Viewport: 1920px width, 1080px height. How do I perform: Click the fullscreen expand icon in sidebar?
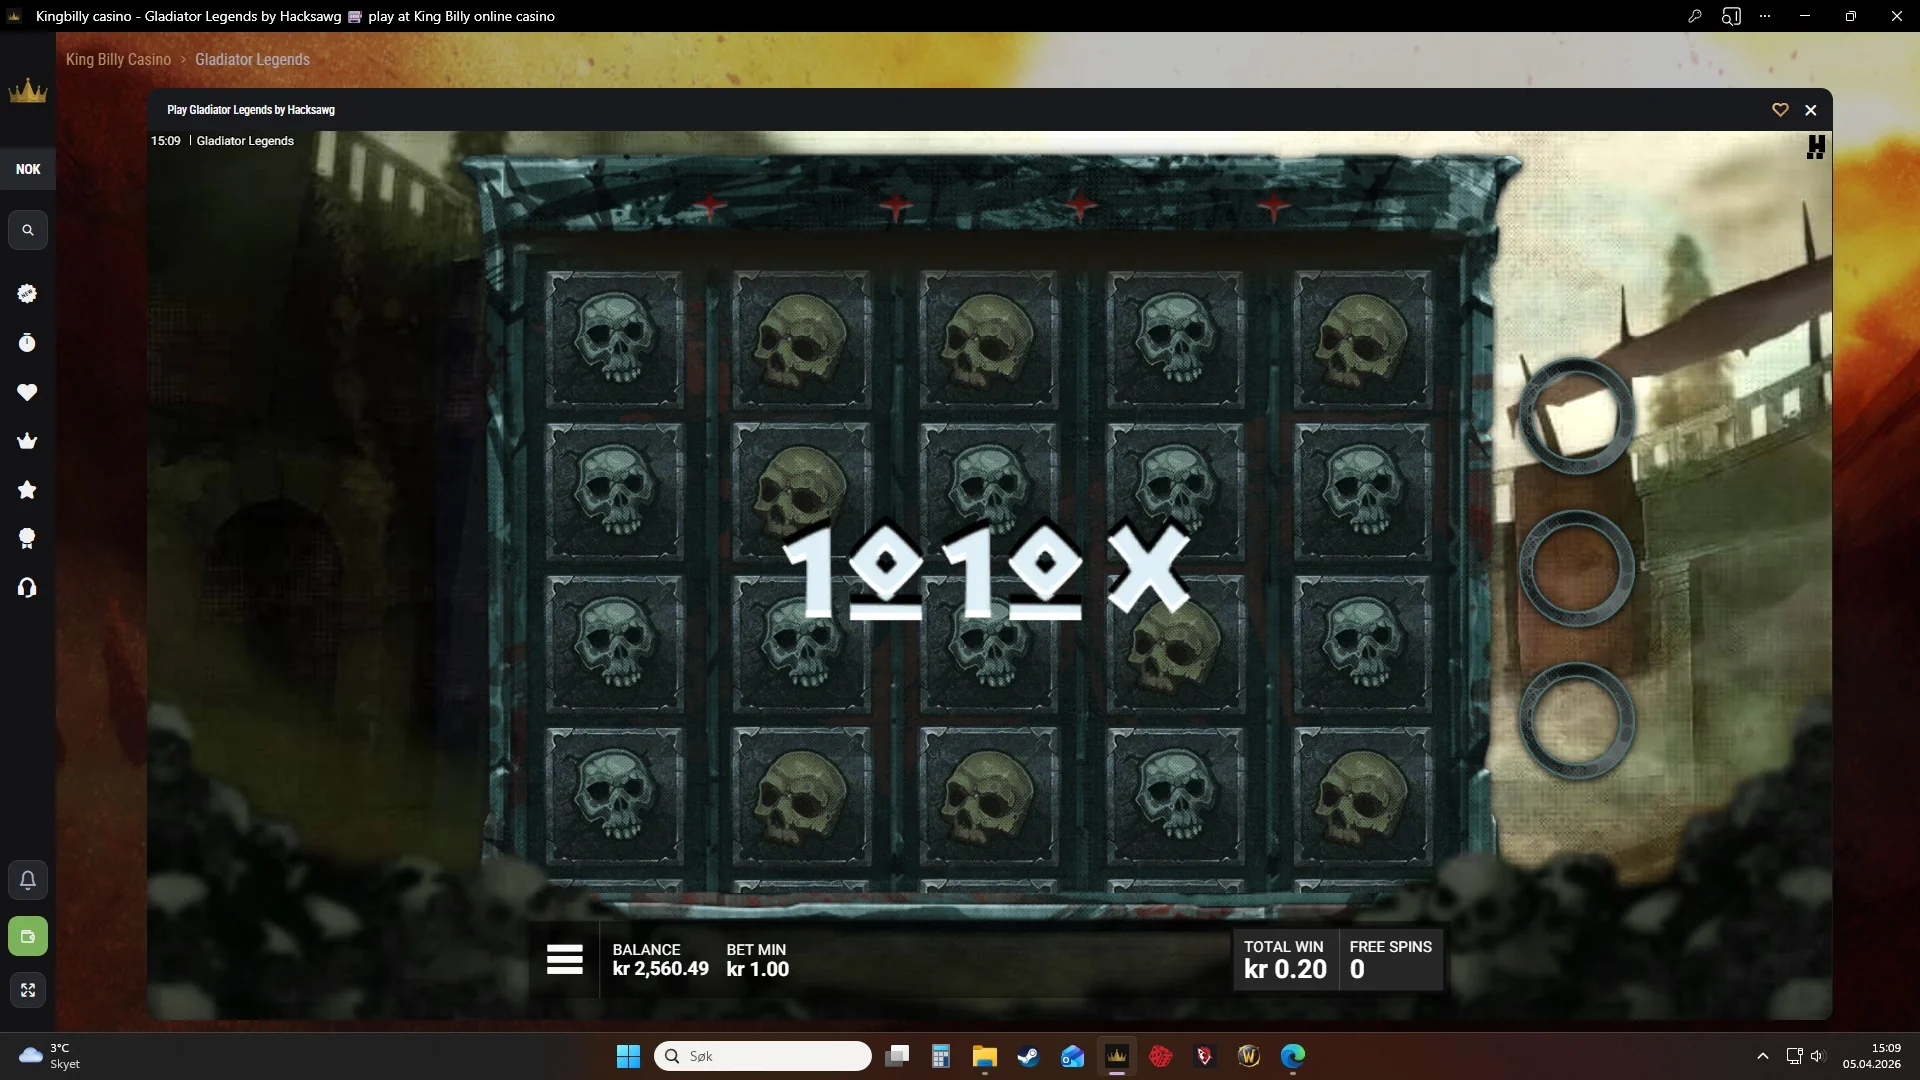tap(28, 990)
